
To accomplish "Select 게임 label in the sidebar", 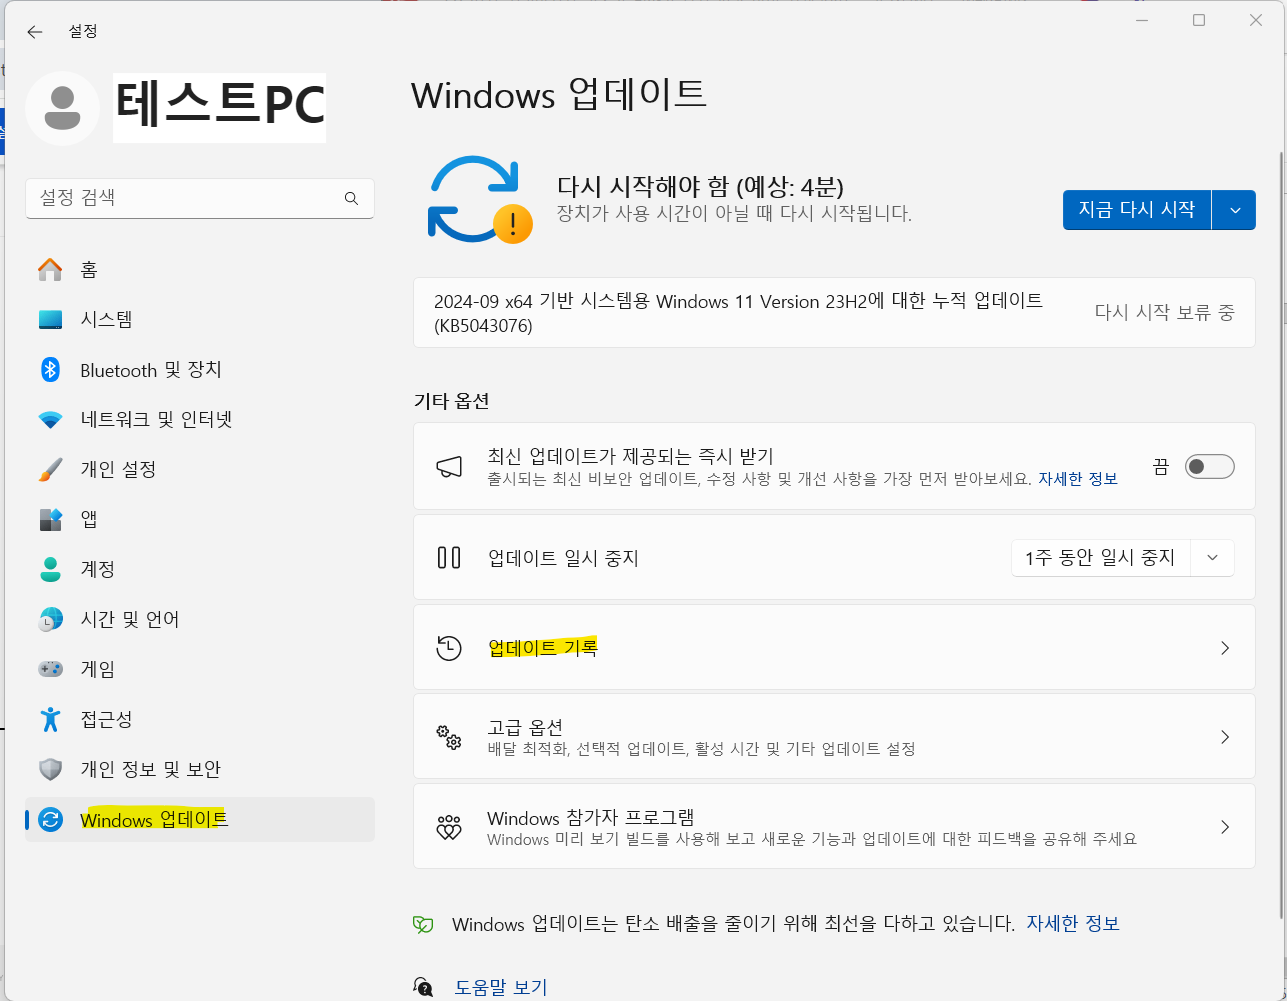I will click(98, 669).
